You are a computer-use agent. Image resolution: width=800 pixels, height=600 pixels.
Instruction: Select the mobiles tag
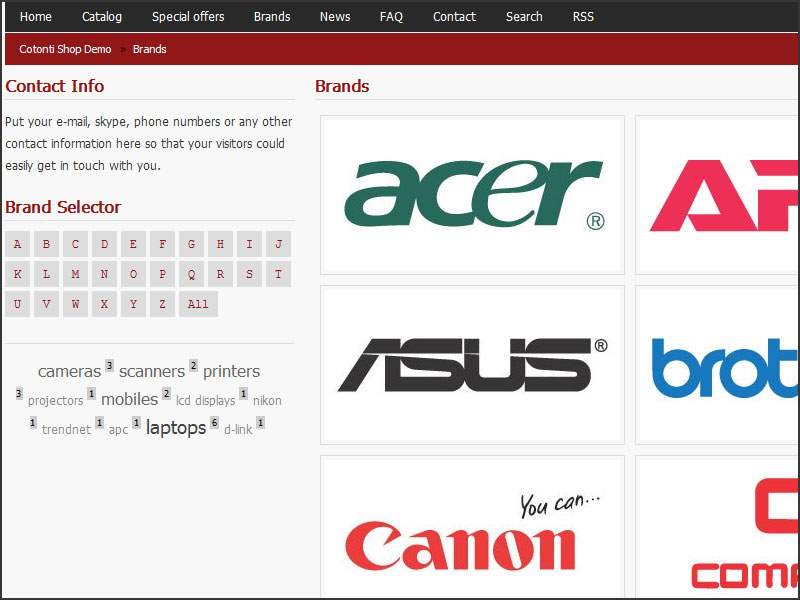(x=129, y=399)
